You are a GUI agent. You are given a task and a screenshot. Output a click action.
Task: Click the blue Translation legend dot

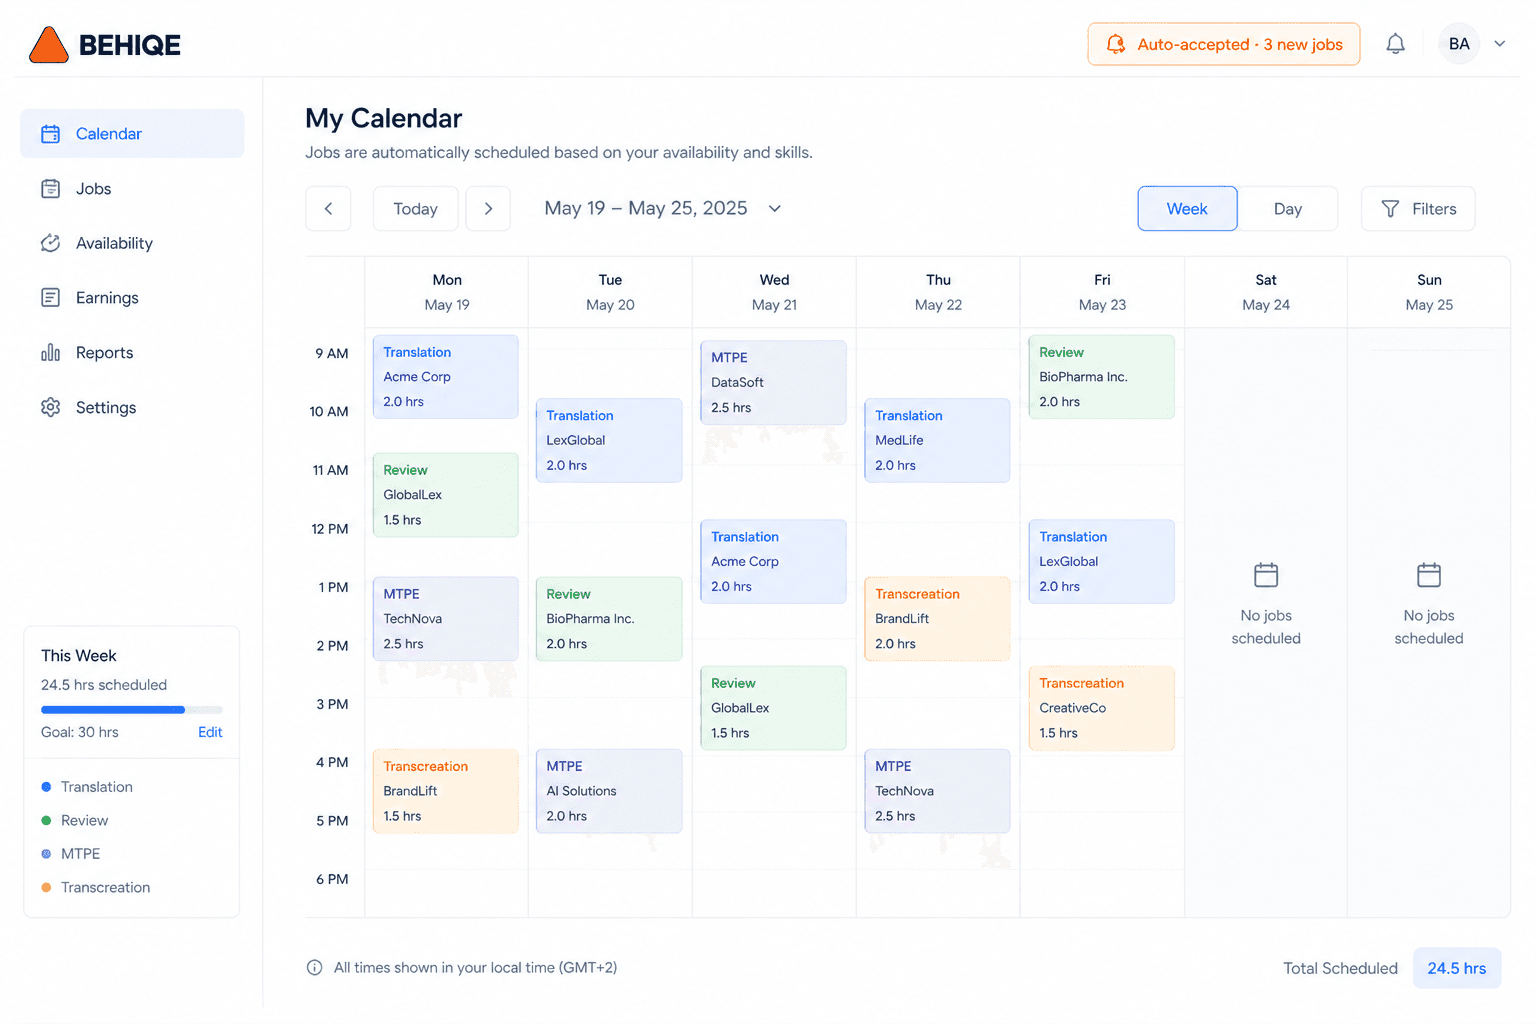(46, 787)
